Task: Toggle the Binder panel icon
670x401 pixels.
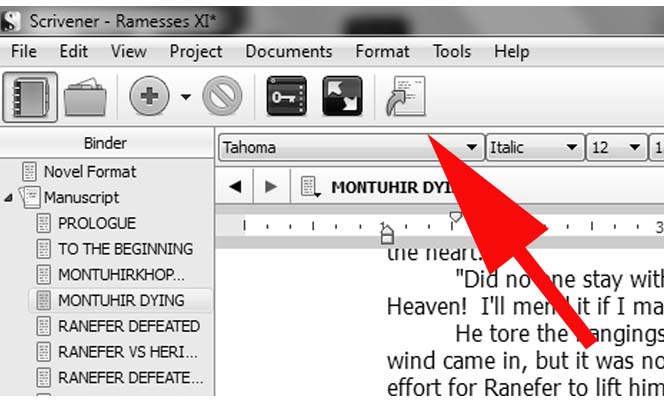Action: 30,97
